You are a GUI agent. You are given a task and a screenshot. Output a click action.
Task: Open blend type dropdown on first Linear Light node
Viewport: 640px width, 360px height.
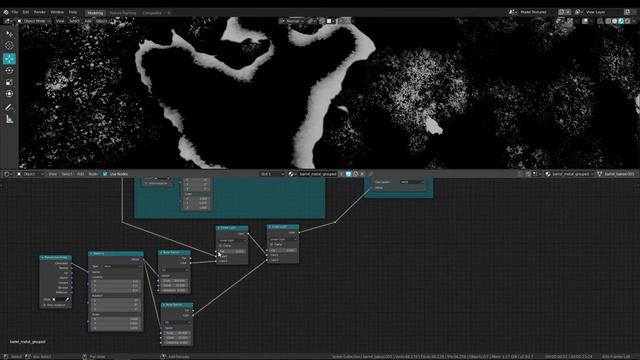tap(232, 240)
